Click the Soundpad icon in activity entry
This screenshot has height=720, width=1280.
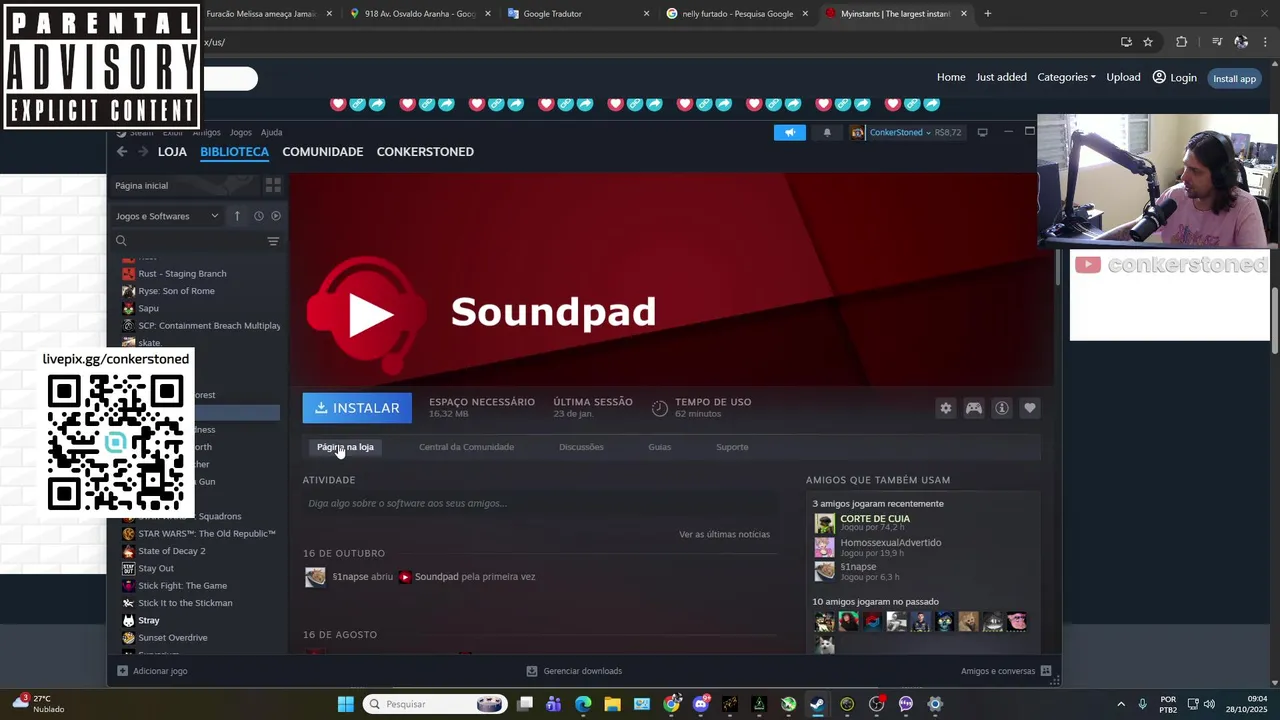404,577
